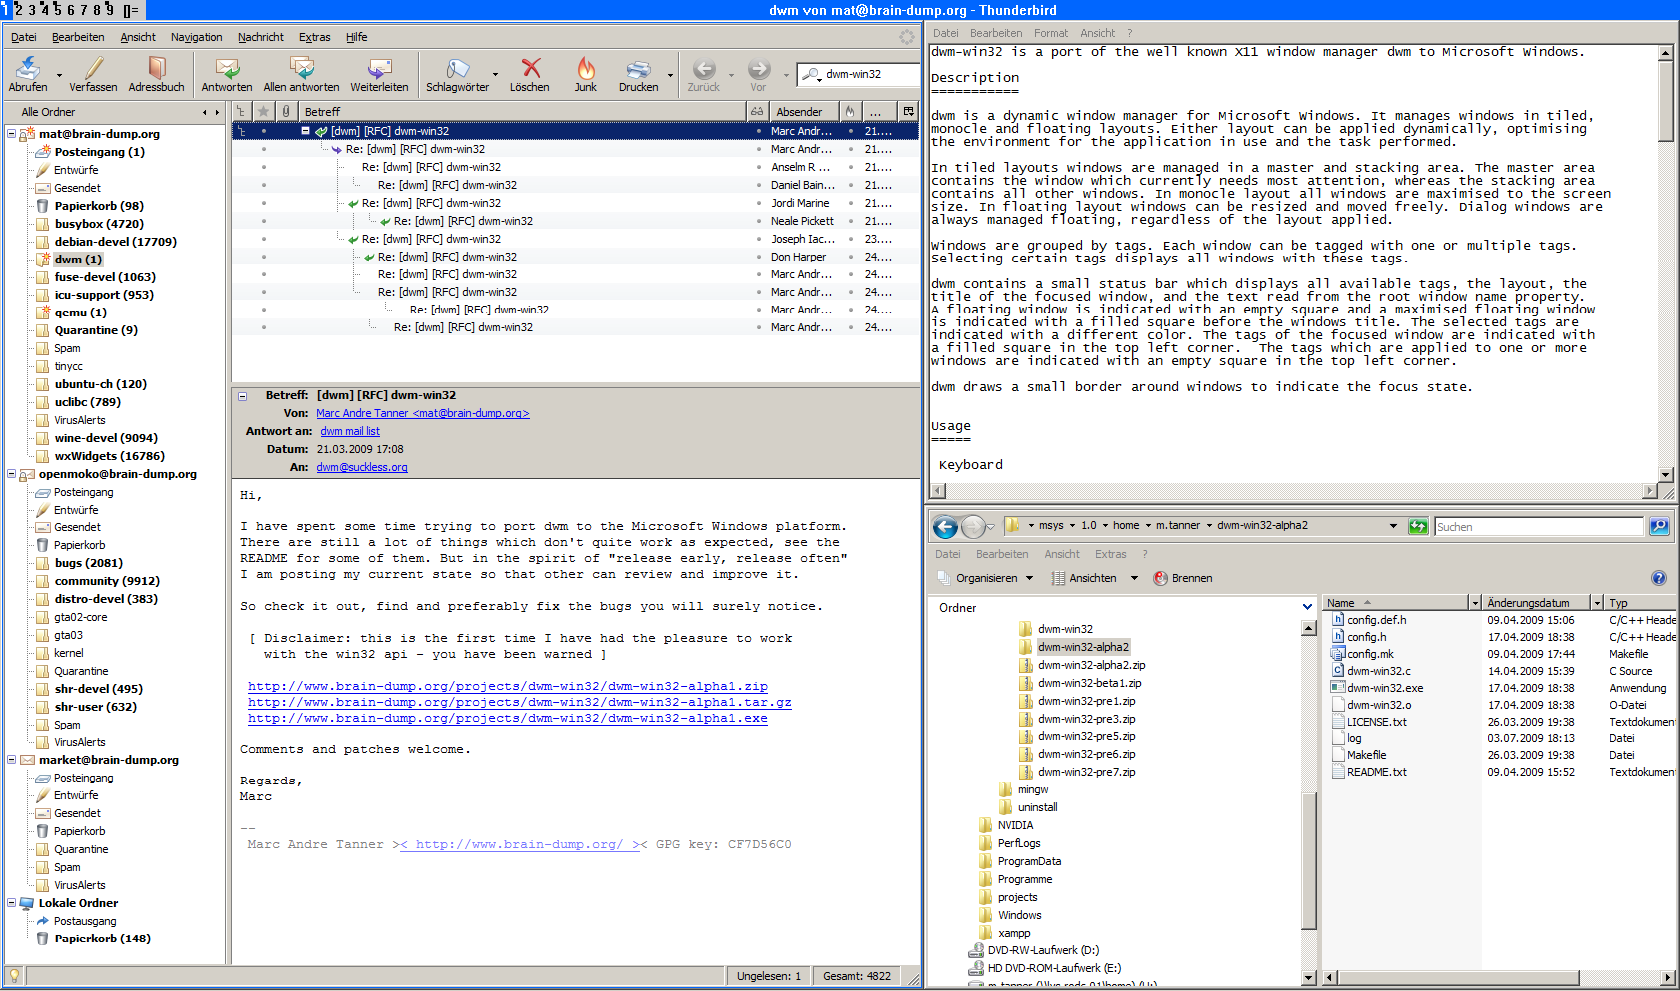Screen dimensions: 1680x991
Task: Click the star column header
Action: [263, 111]
